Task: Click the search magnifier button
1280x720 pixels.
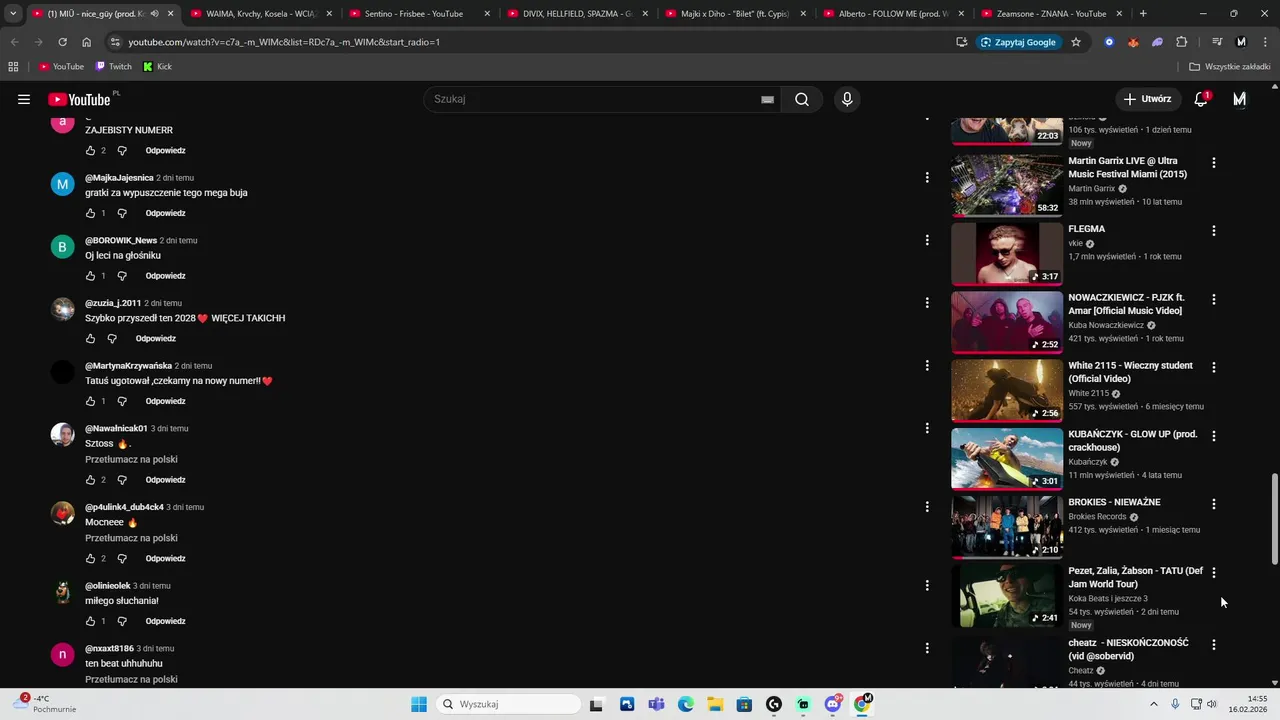Action: 802,99
